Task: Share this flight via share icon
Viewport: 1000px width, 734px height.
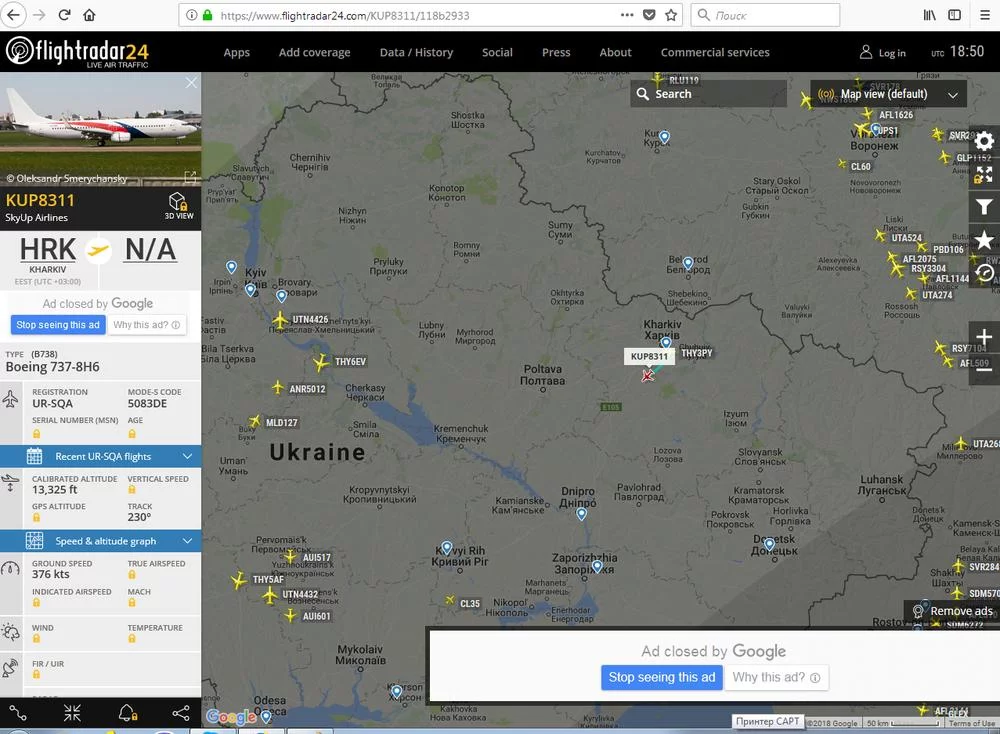Action: 181,713
